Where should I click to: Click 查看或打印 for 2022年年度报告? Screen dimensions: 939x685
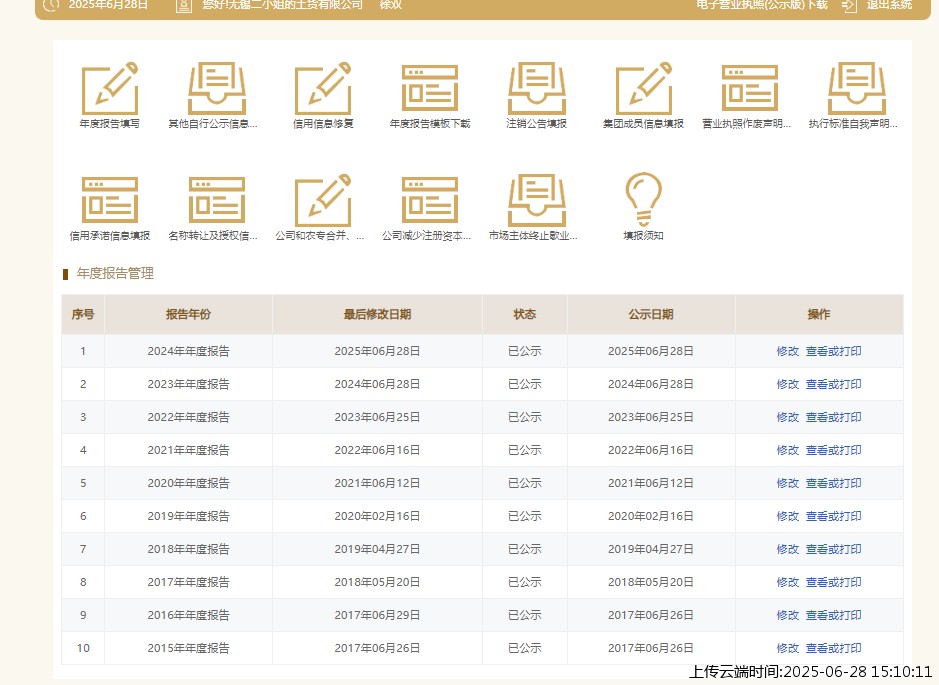pyautogui.click(x=834, y=417)
